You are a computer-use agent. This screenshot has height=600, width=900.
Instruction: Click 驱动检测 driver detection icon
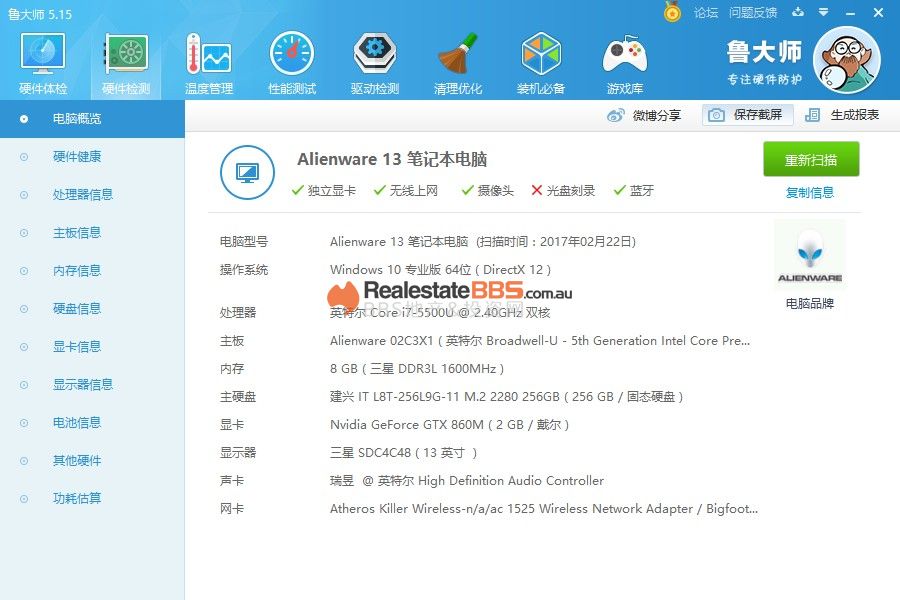375,55
